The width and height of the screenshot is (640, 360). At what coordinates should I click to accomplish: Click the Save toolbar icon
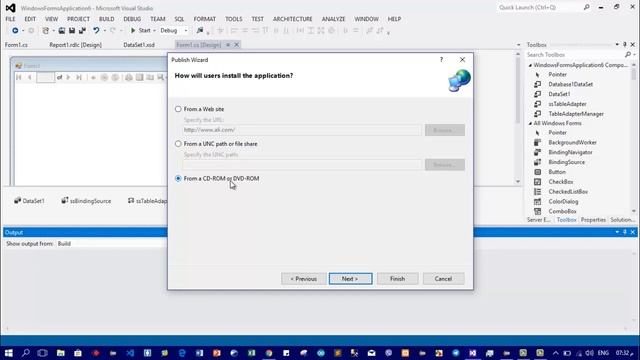coord(72,31)
